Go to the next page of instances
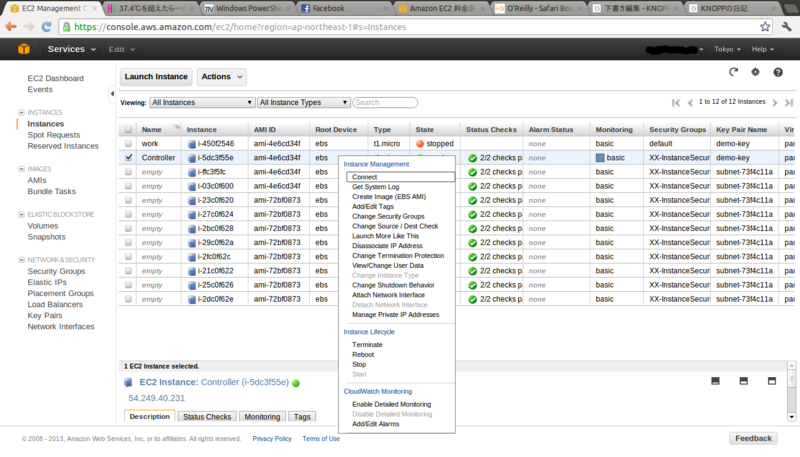The image size is (800, 457). [x=775, y=103]
